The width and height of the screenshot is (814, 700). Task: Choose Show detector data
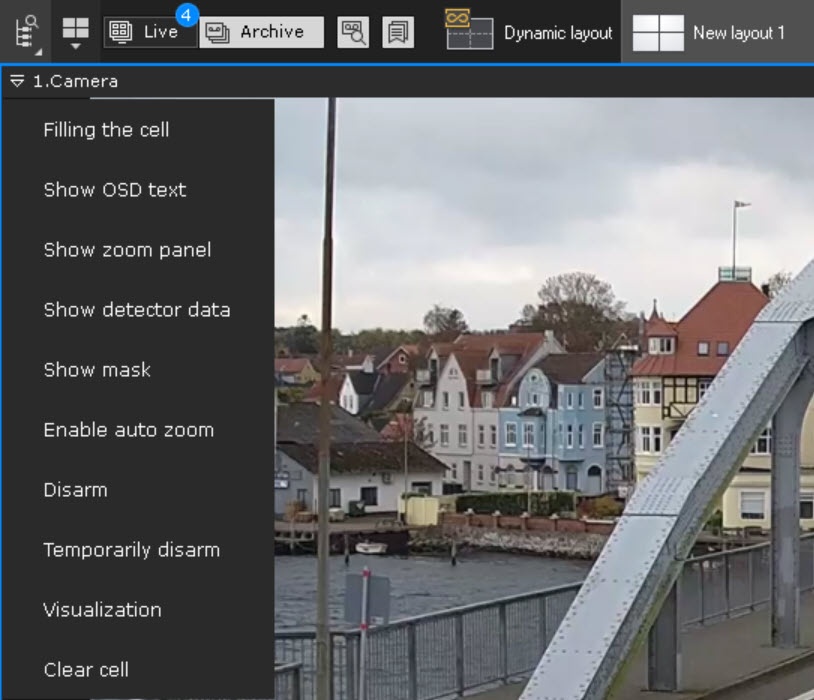[139, 309]
